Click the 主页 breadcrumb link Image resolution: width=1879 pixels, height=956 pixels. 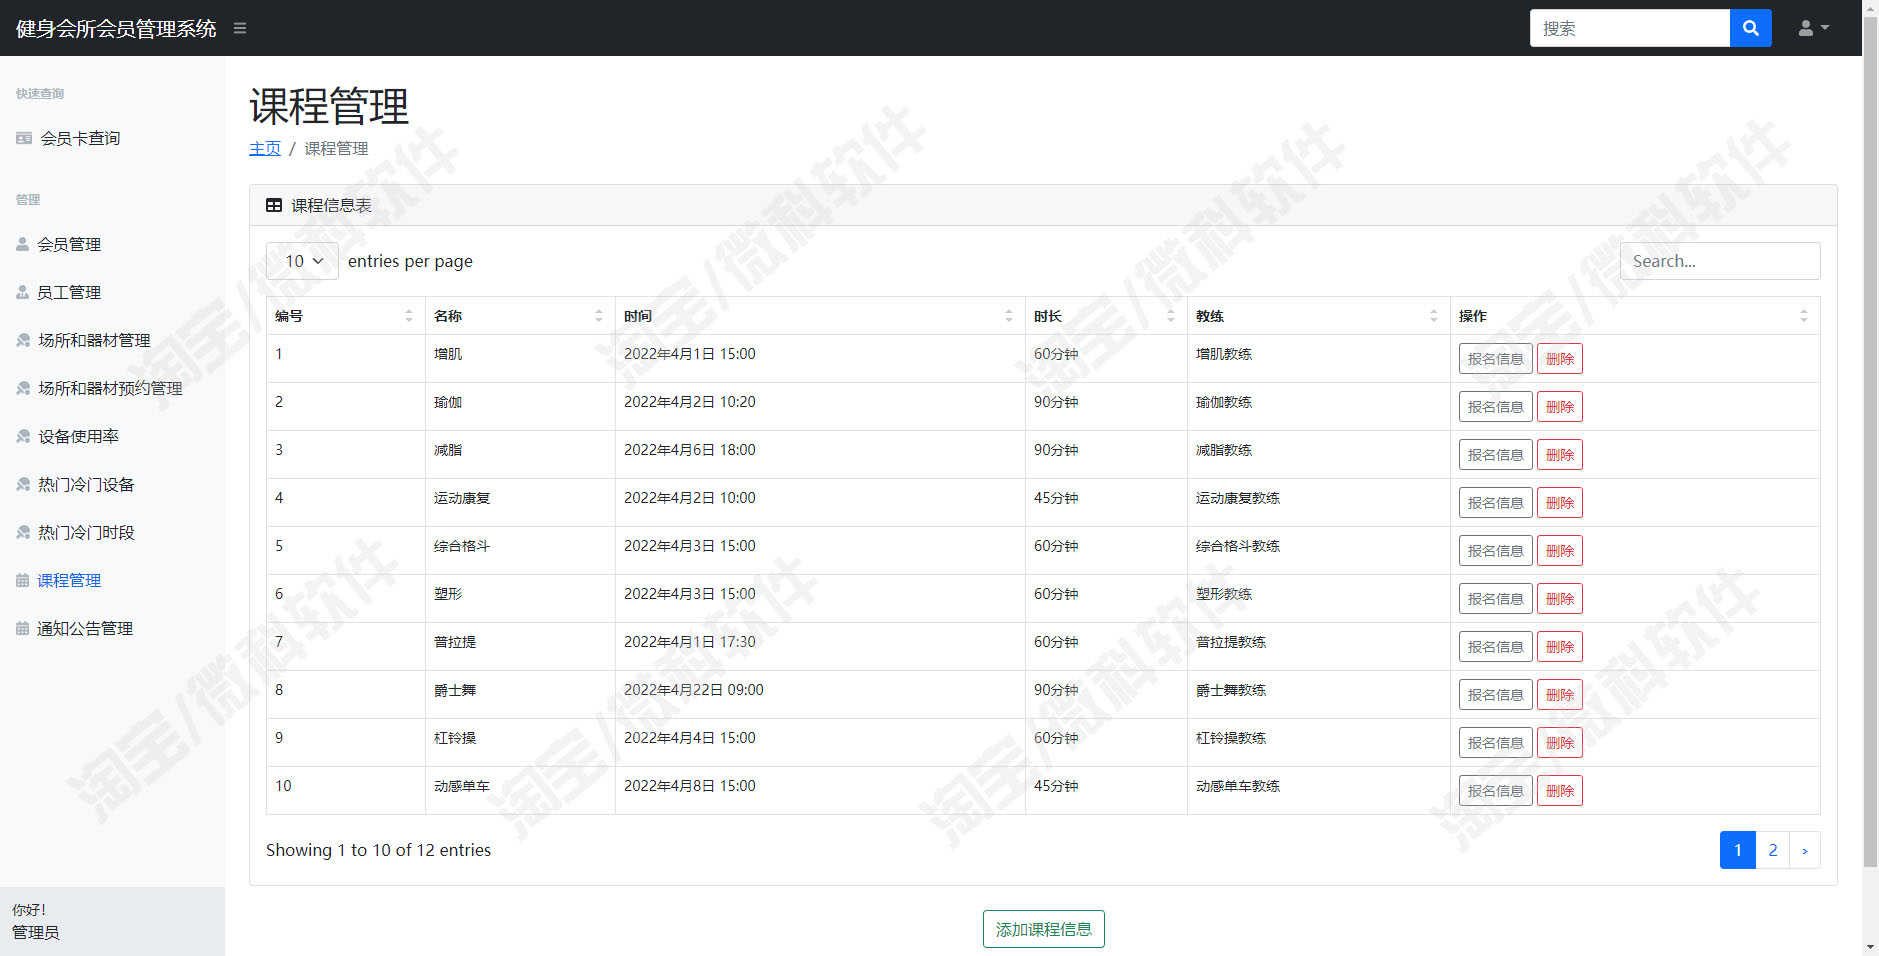[265, 148]
